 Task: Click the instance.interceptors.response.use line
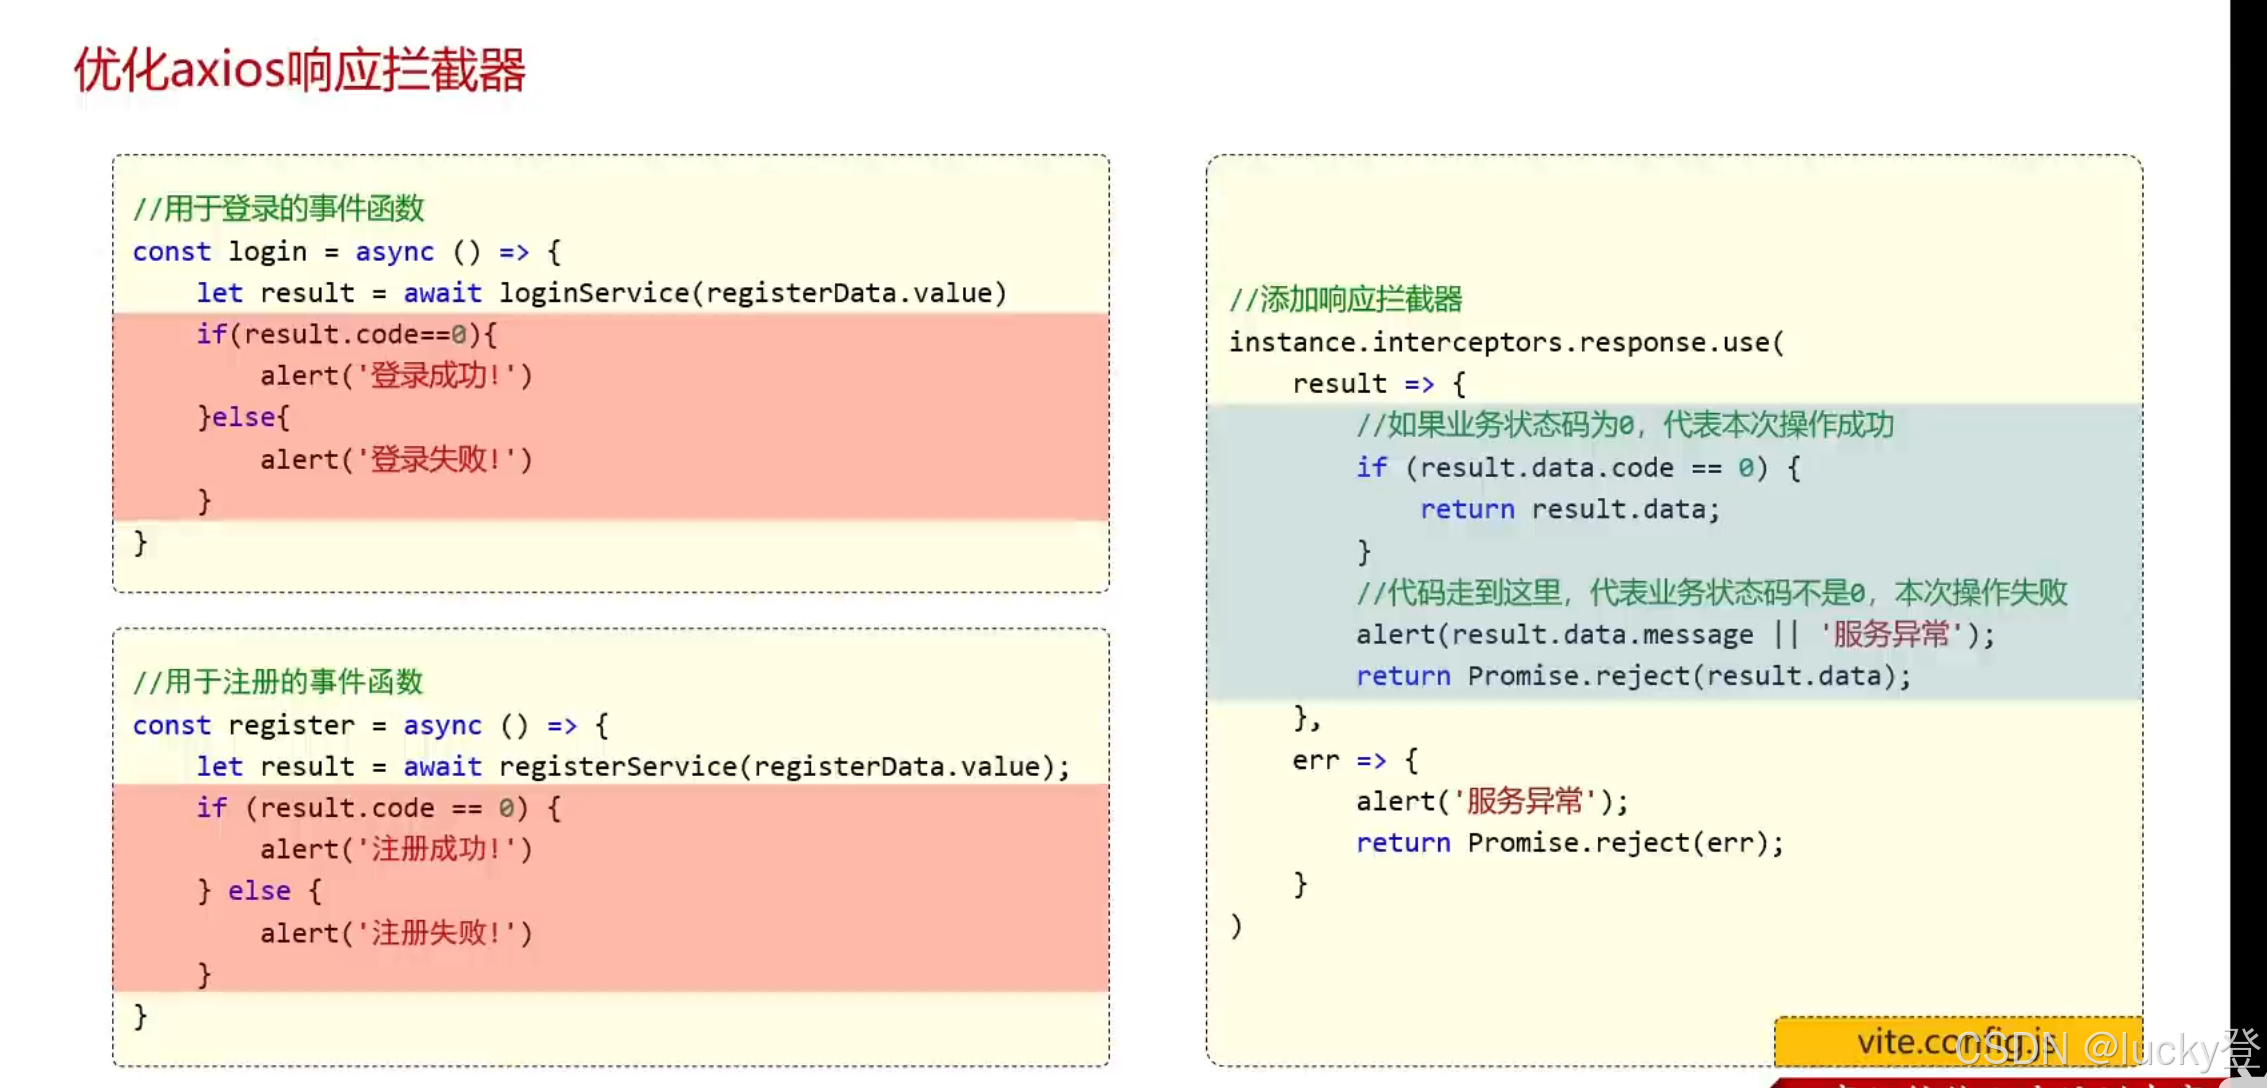(x=1505, y=342)
